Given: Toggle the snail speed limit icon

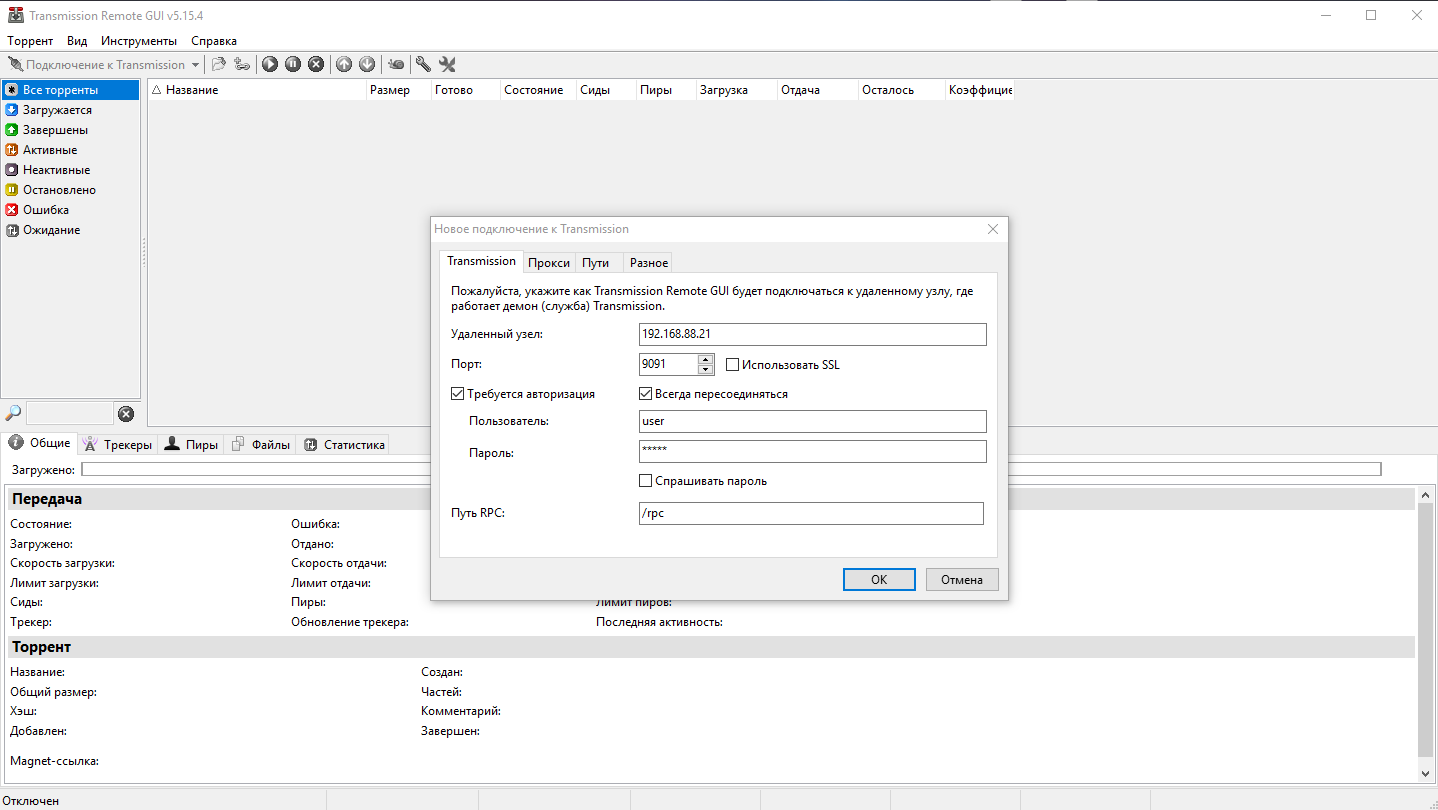Looking at the screenshot, I should pyautogui.click(x=396, y=64).
